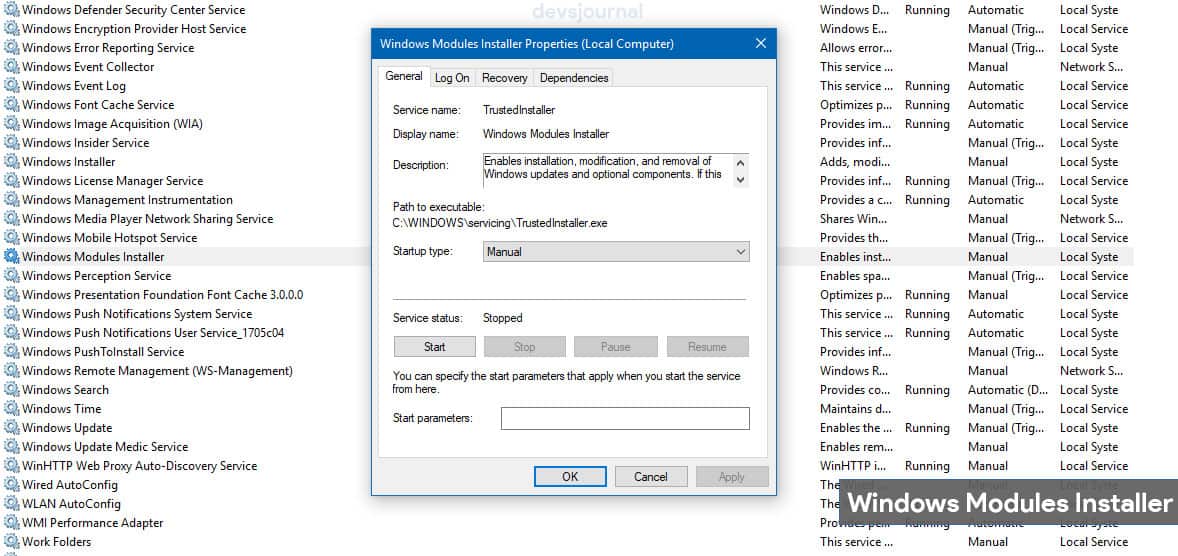Click the gear icon beside Windows Presentation Foundation Font Cache

(11, 295)
